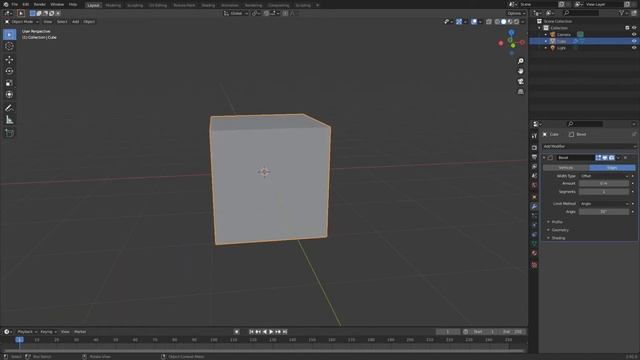The width and height of the screenshot is (640, 360).
Task: Toggle Light visibility eye in outliner
Action: tap(634, 48)
